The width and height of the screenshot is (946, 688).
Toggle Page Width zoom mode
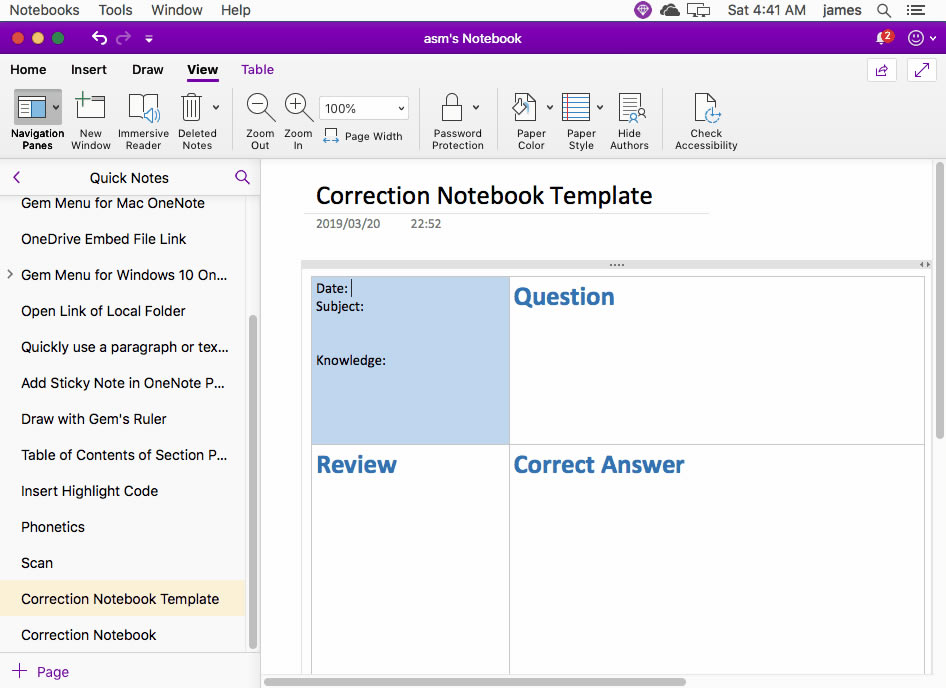point(362,136)
